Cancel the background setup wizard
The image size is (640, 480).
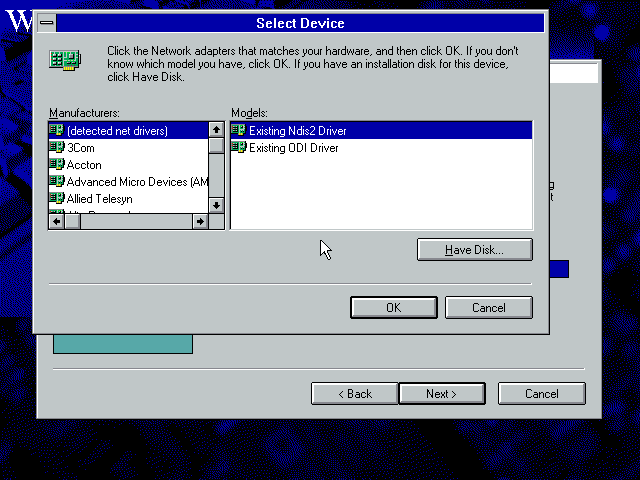542,394
